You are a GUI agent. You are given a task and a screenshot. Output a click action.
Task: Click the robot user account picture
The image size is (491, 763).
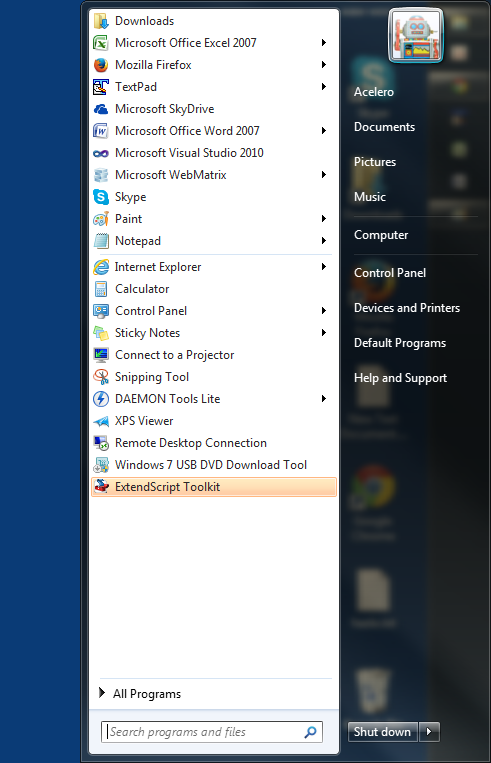tap(416, 36)
